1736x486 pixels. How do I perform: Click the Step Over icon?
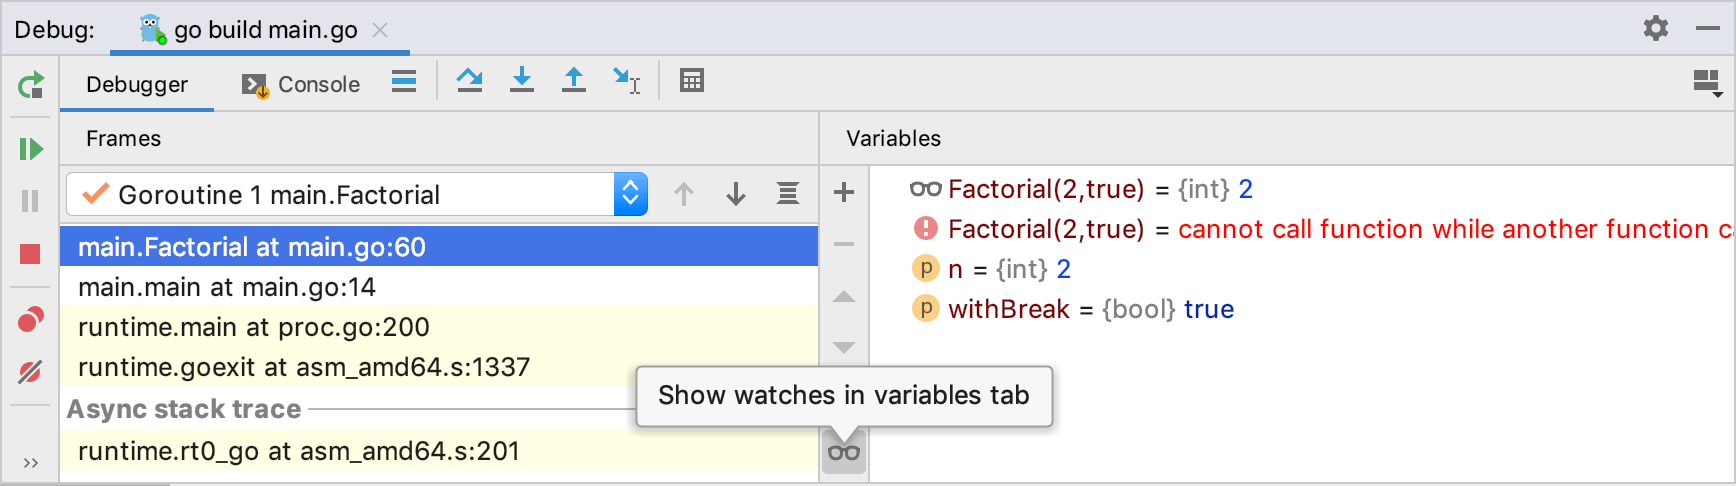tap(469, 81)
